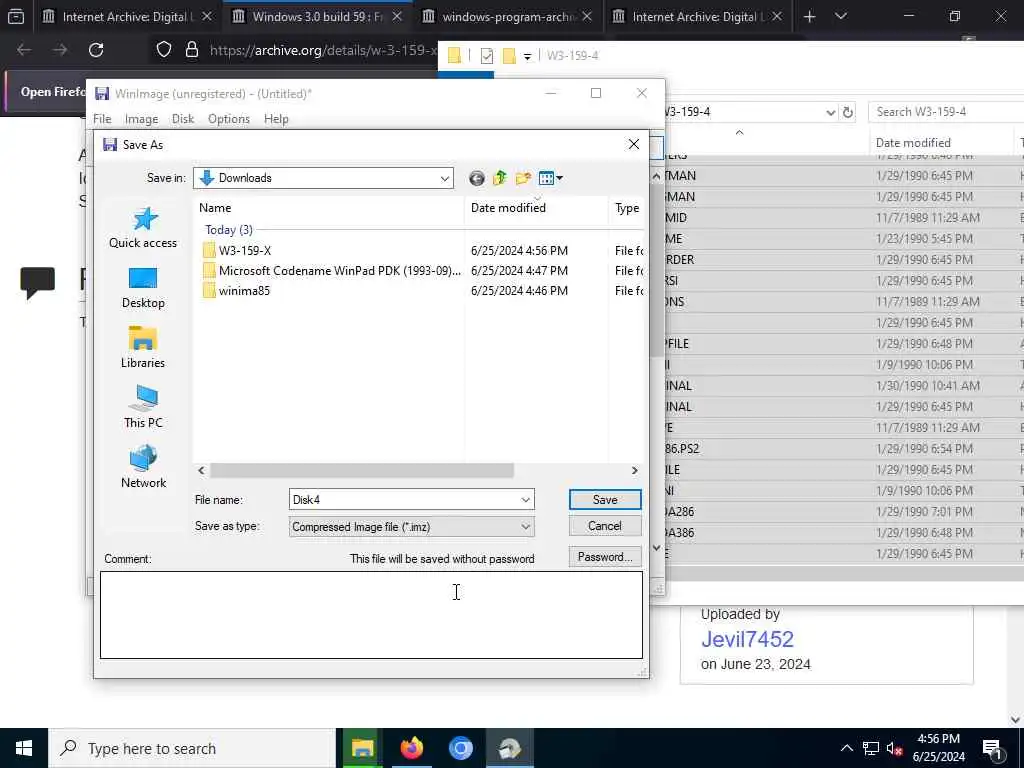
Task: Click the Explorer refresh icon
Action: 848,112
